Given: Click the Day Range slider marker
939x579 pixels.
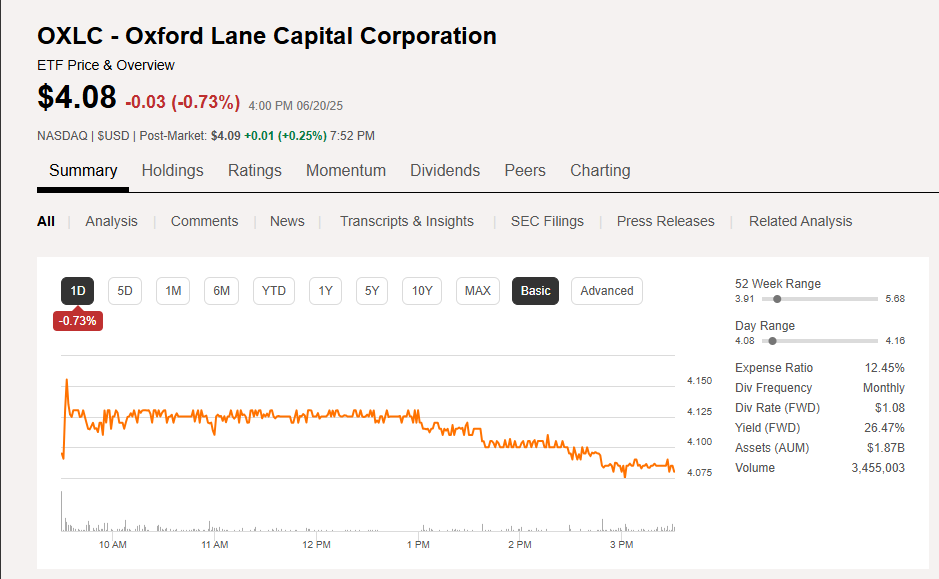Looking at the screenshot, I should tap(773, 341).
